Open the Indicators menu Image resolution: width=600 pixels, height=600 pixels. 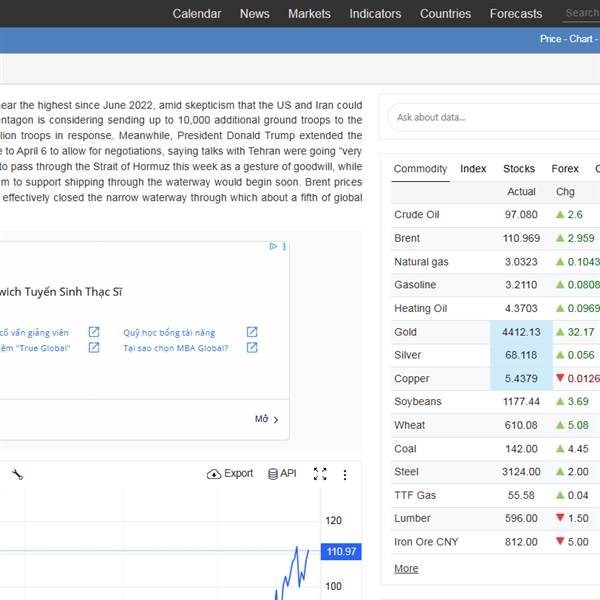tap(375, 14)
